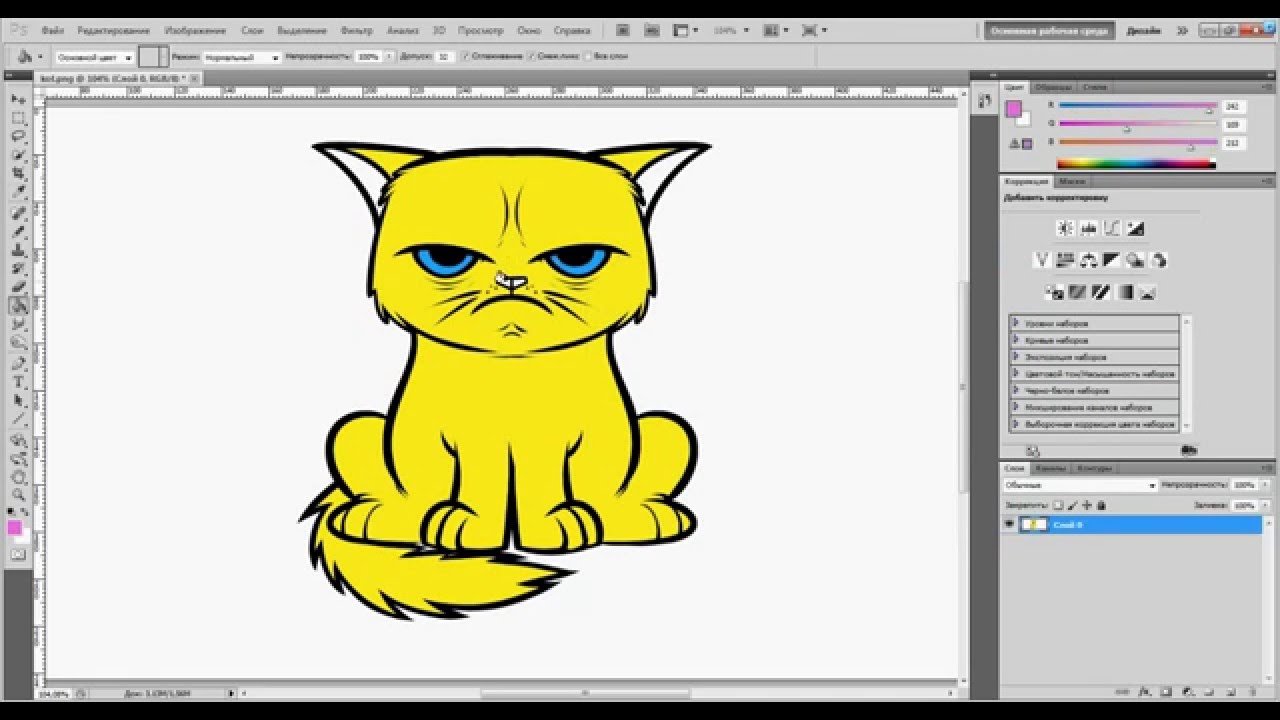Add a Color Balance adjustment
The width and height of the screenshot is (1280, 720).
(x=1088, y=260)
